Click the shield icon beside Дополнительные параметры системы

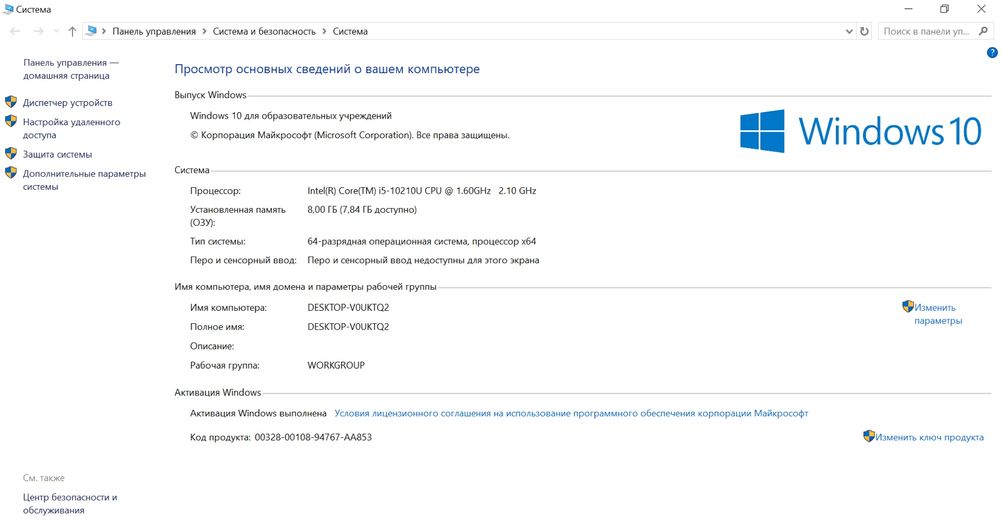tap(11, 172)
